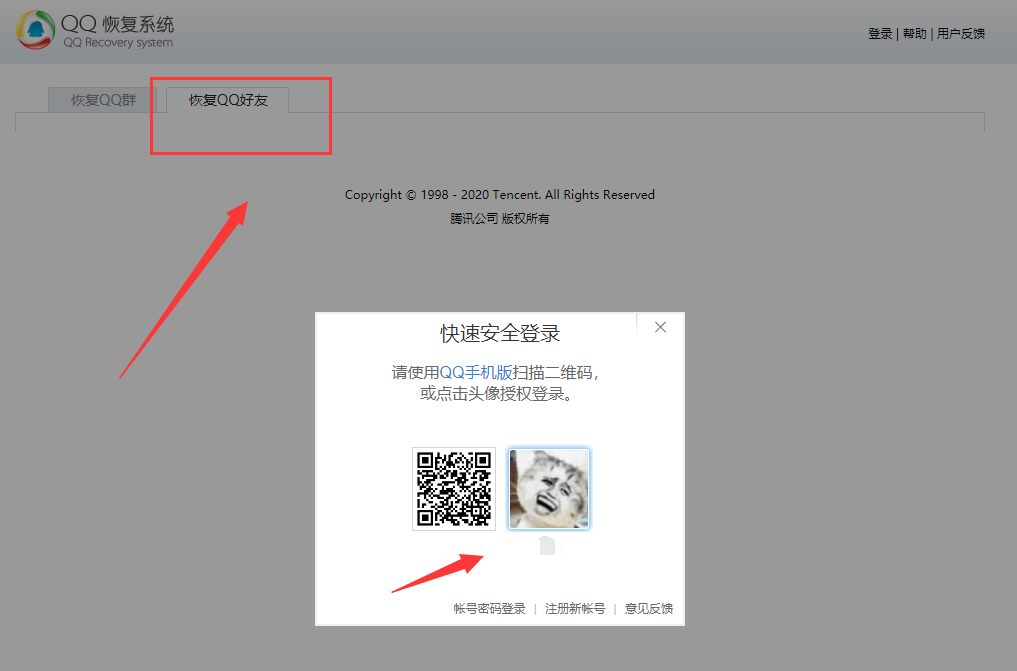This screenshot has width=1017, height=671.
Task: Click the 快速安全登录 dialog title
Action: click(500, 333)
